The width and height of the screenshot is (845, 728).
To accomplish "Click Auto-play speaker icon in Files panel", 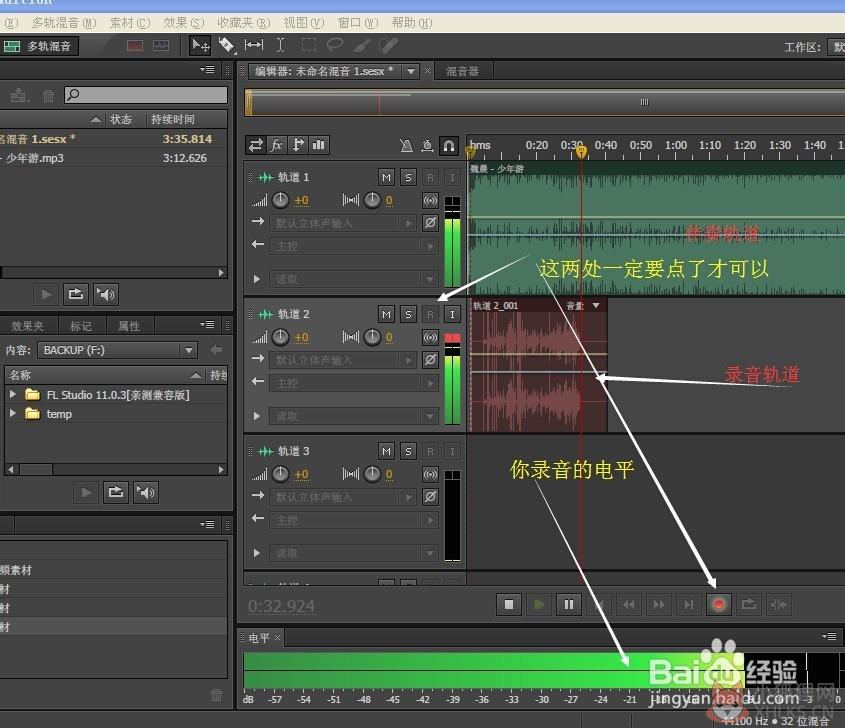I will (x=106, y=295).
